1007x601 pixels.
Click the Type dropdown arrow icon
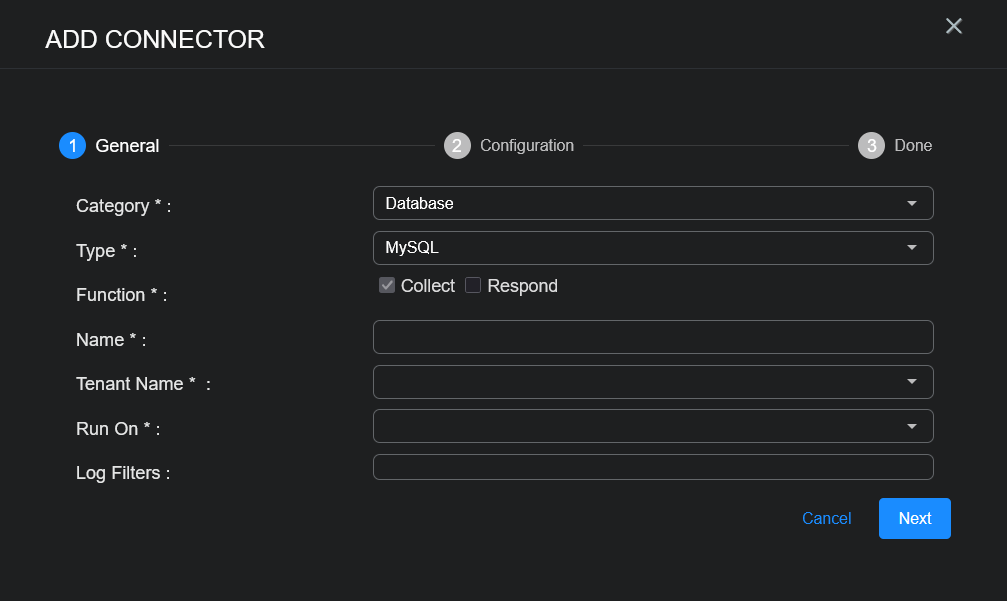pos(911,248)
